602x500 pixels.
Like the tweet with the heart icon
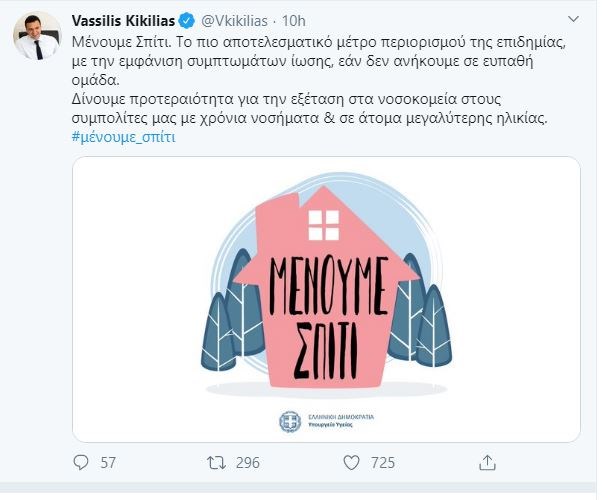pyautogui.click(x=353, y=462)
